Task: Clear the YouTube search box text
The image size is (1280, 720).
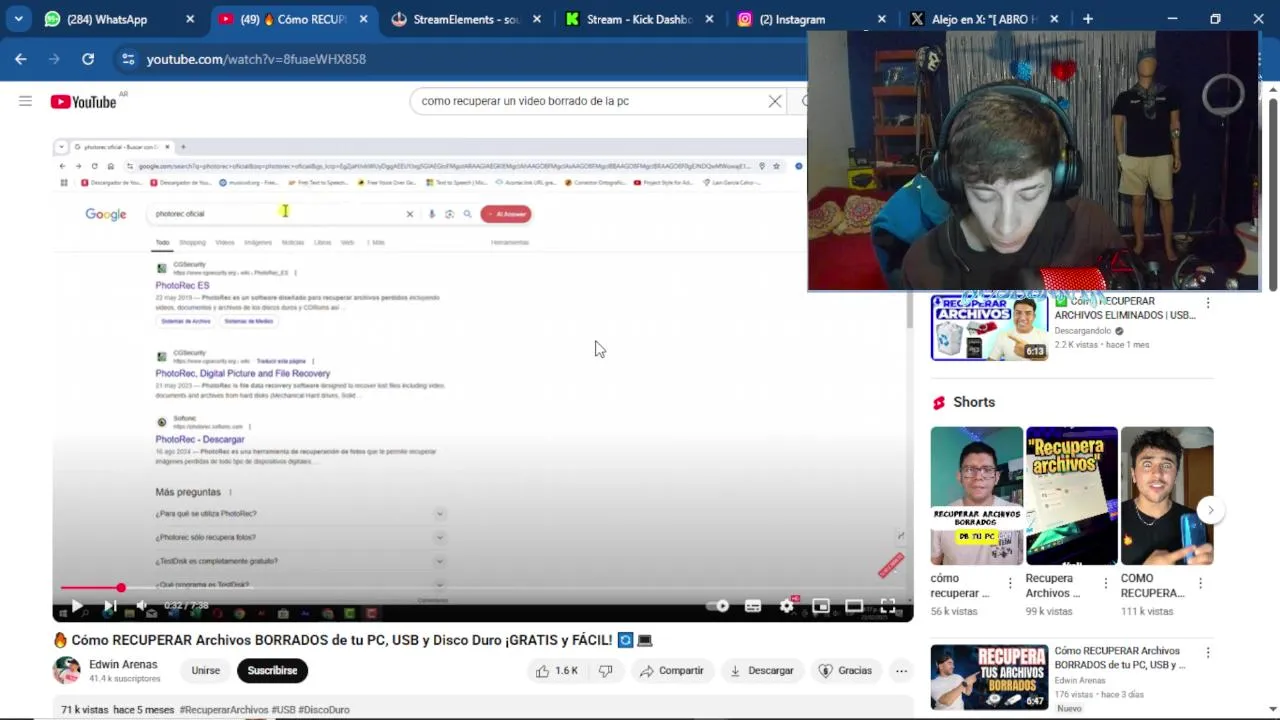Action: [774, 101]
